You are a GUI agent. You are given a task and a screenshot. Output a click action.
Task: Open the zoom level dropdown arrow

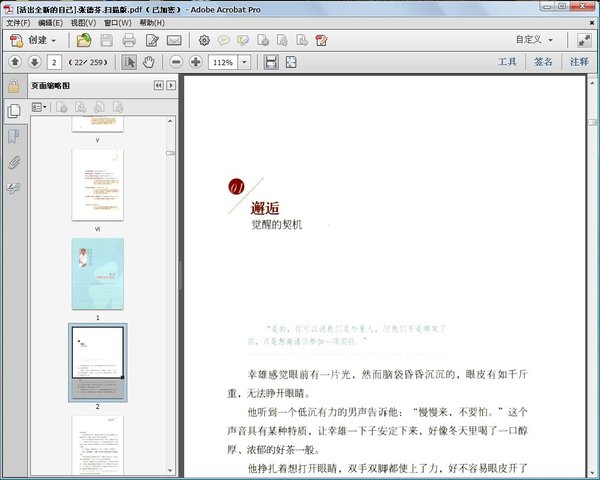pos(244,62)
